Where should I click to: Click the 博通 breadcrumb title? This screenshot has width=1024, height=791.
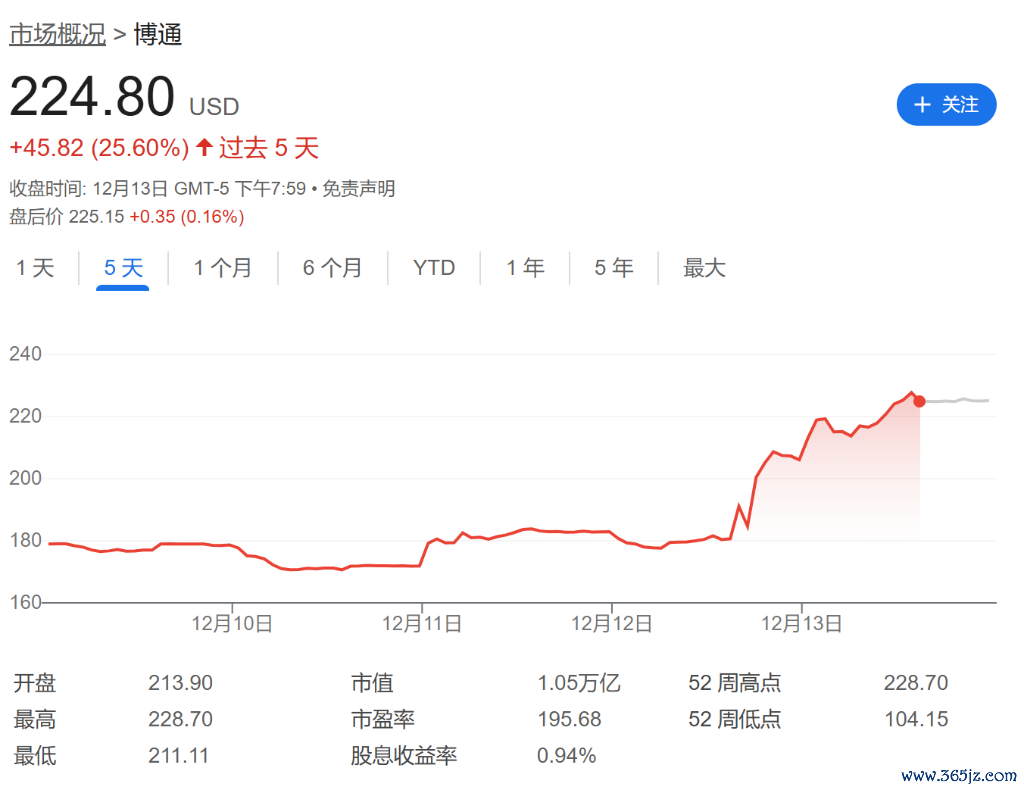point(157,34)
